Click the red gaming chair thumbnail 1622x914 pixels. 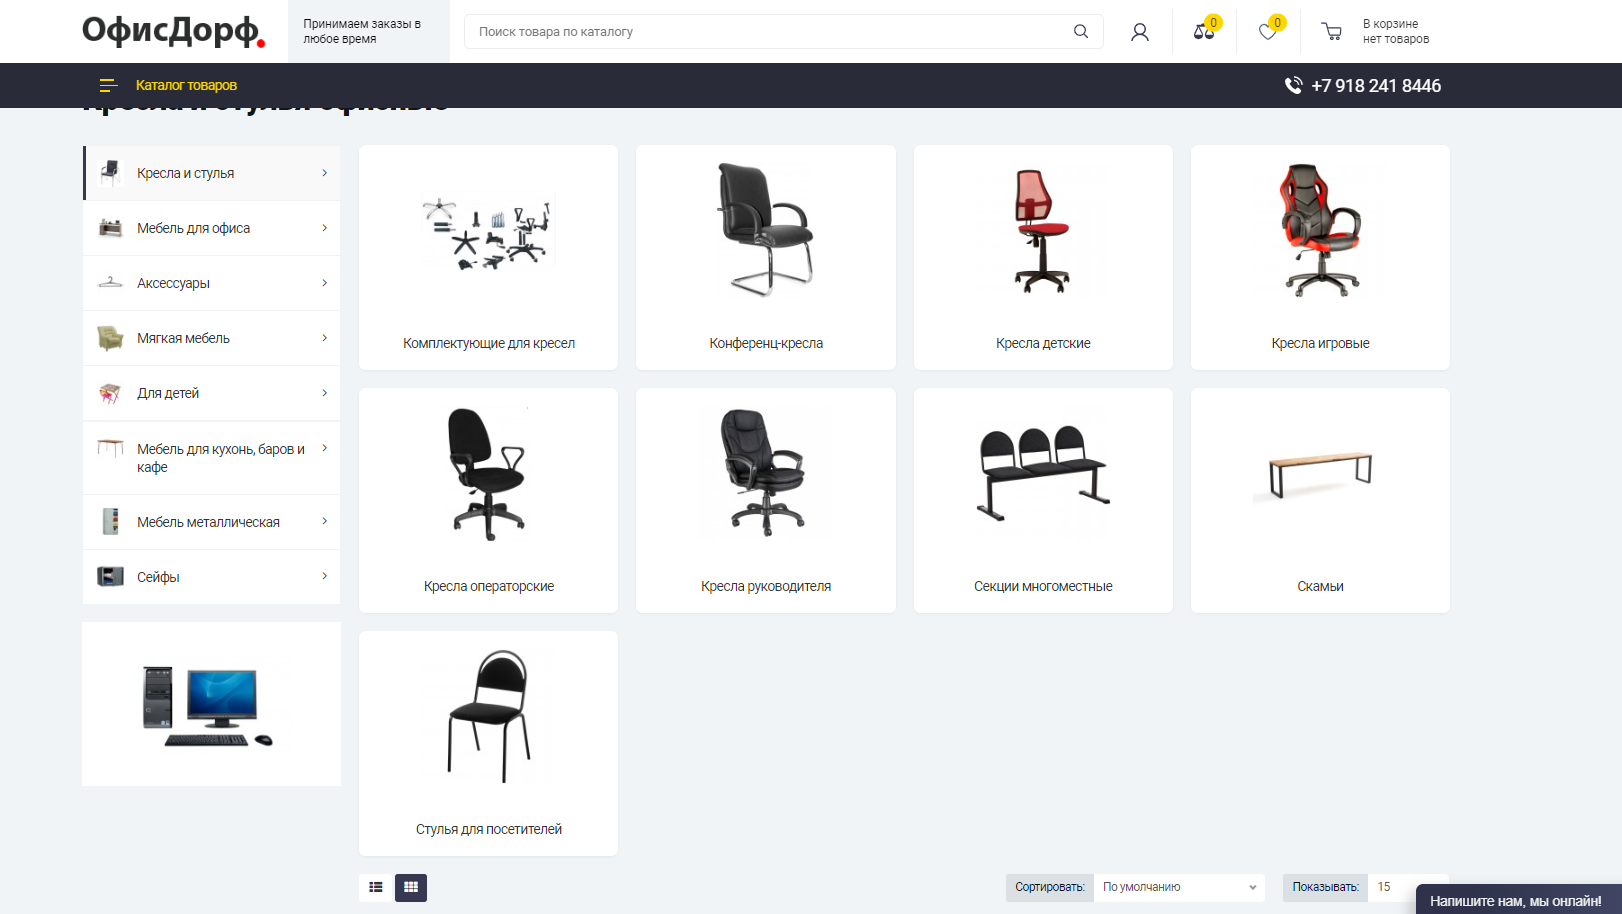coord(1320,230)
